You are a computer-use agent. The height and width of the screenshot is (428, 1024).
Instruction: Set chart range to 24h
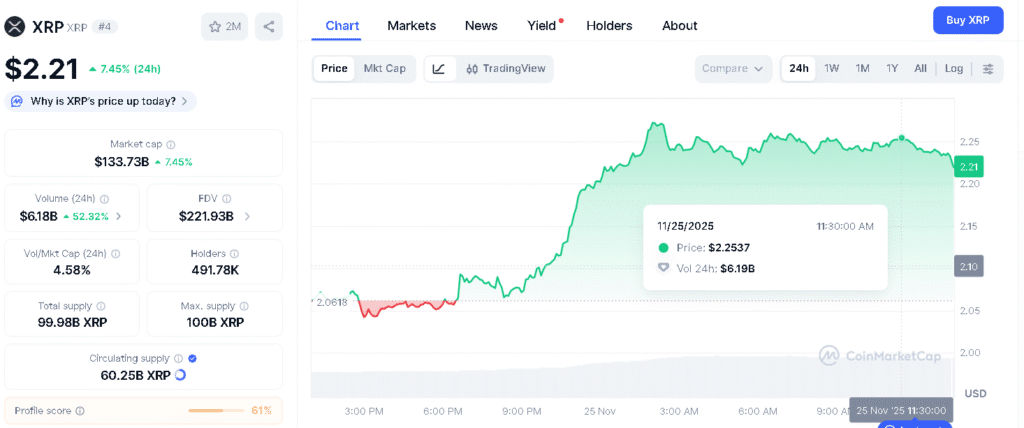click(x=799, y=69)
